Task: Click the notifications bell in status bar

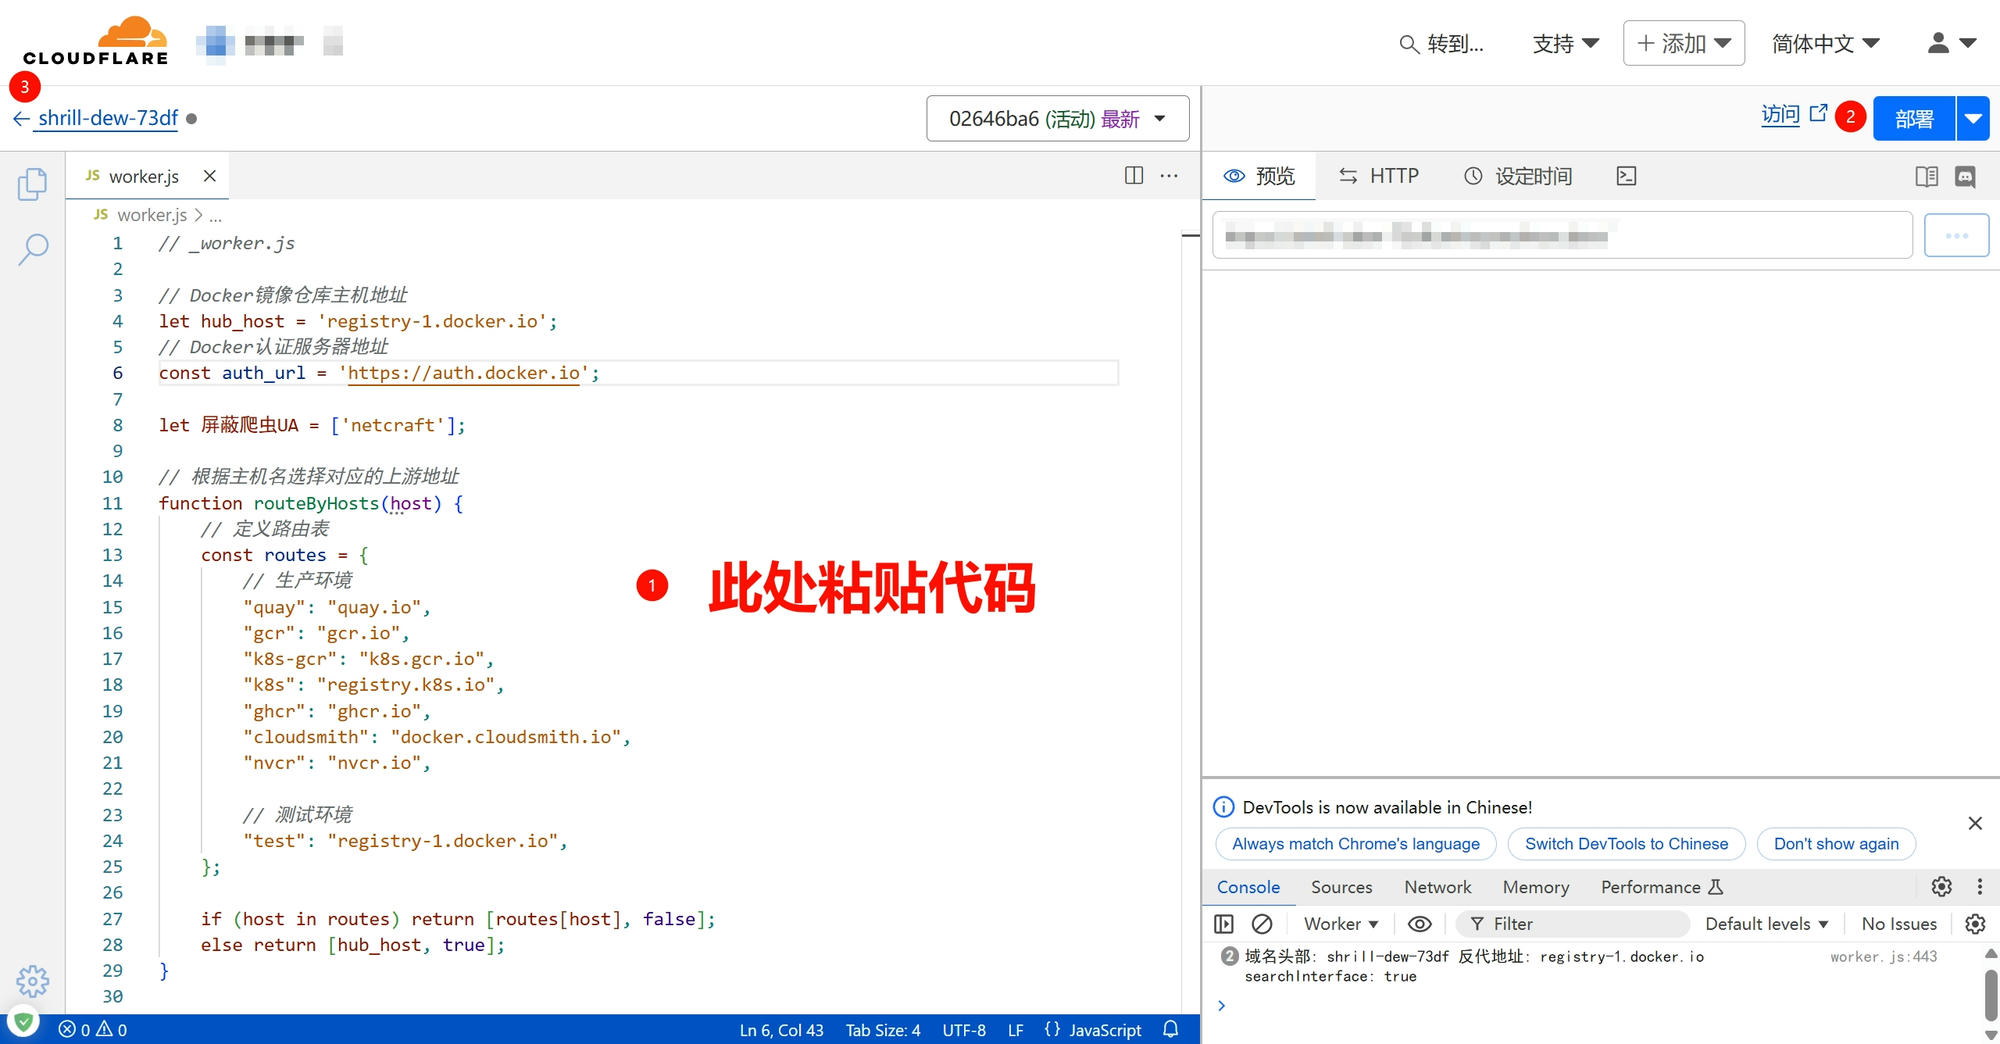Action: coord(1171,1029)
